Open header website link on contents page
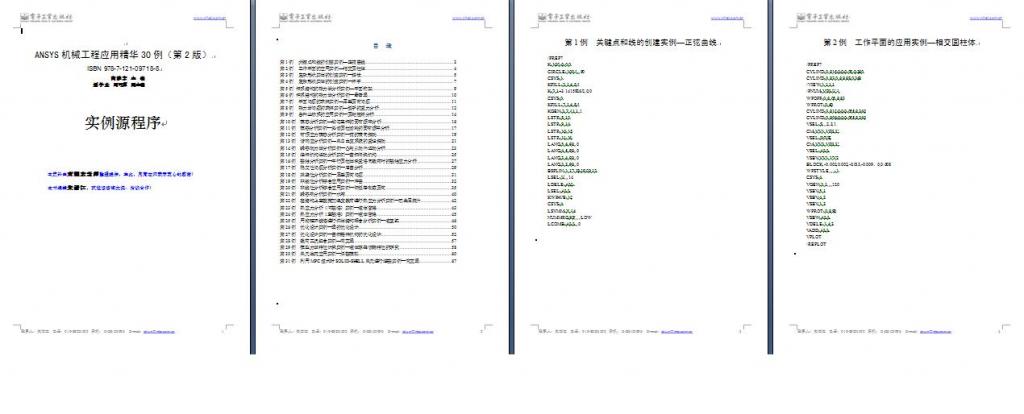1024x414 pixels. click(x=466, y=18)
